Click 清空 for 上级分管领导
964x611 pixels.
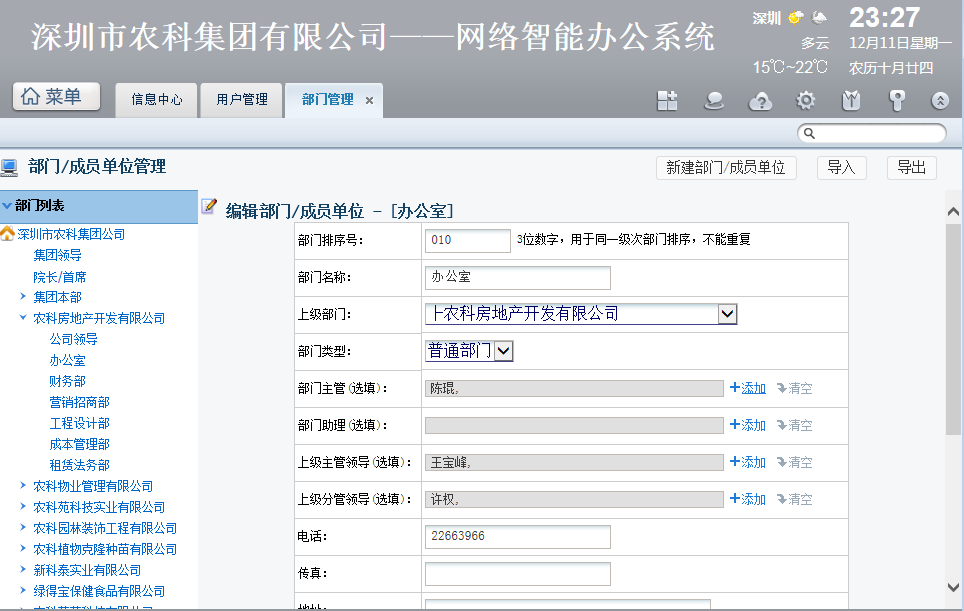tap(794, 499)
